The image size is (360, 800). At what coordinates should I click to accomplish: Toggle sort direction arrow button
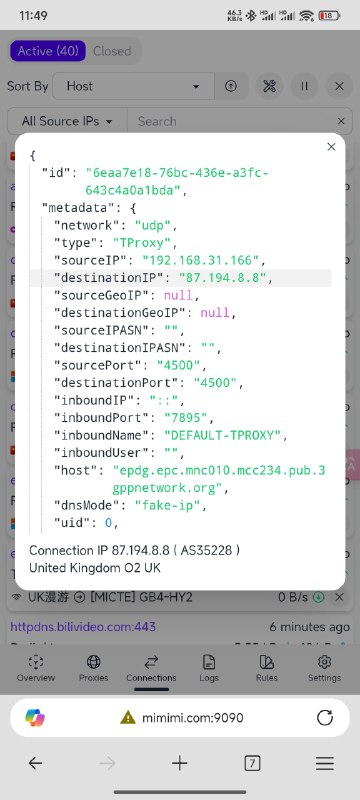tap(231, 86)
